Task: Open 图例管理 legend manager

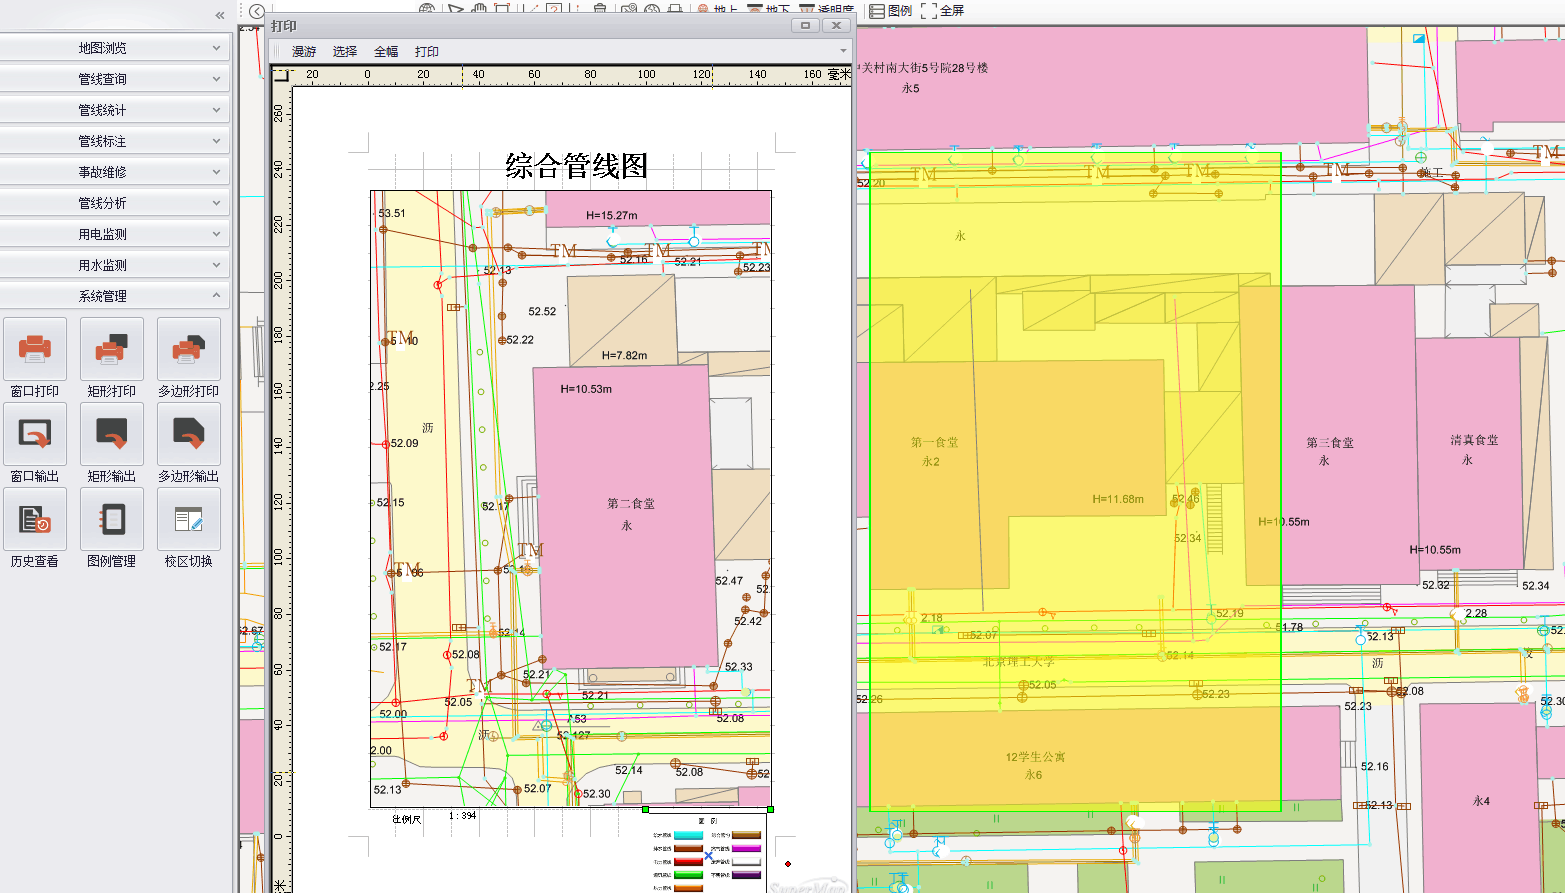Action: click(x=112, y=519)
